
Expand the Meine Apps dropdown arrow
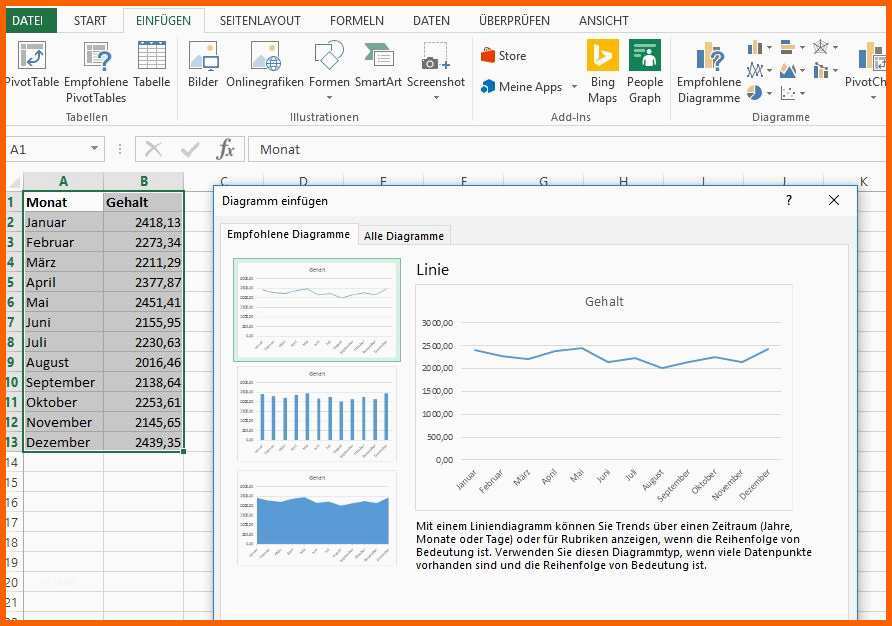[575, 87]
